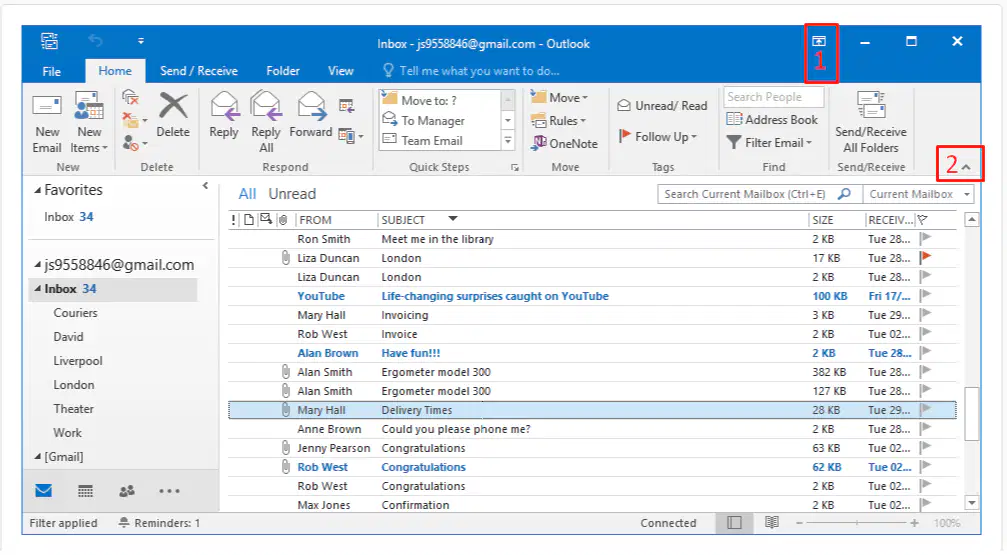Click the Meeting reply icon

click(x=347, y=106)
